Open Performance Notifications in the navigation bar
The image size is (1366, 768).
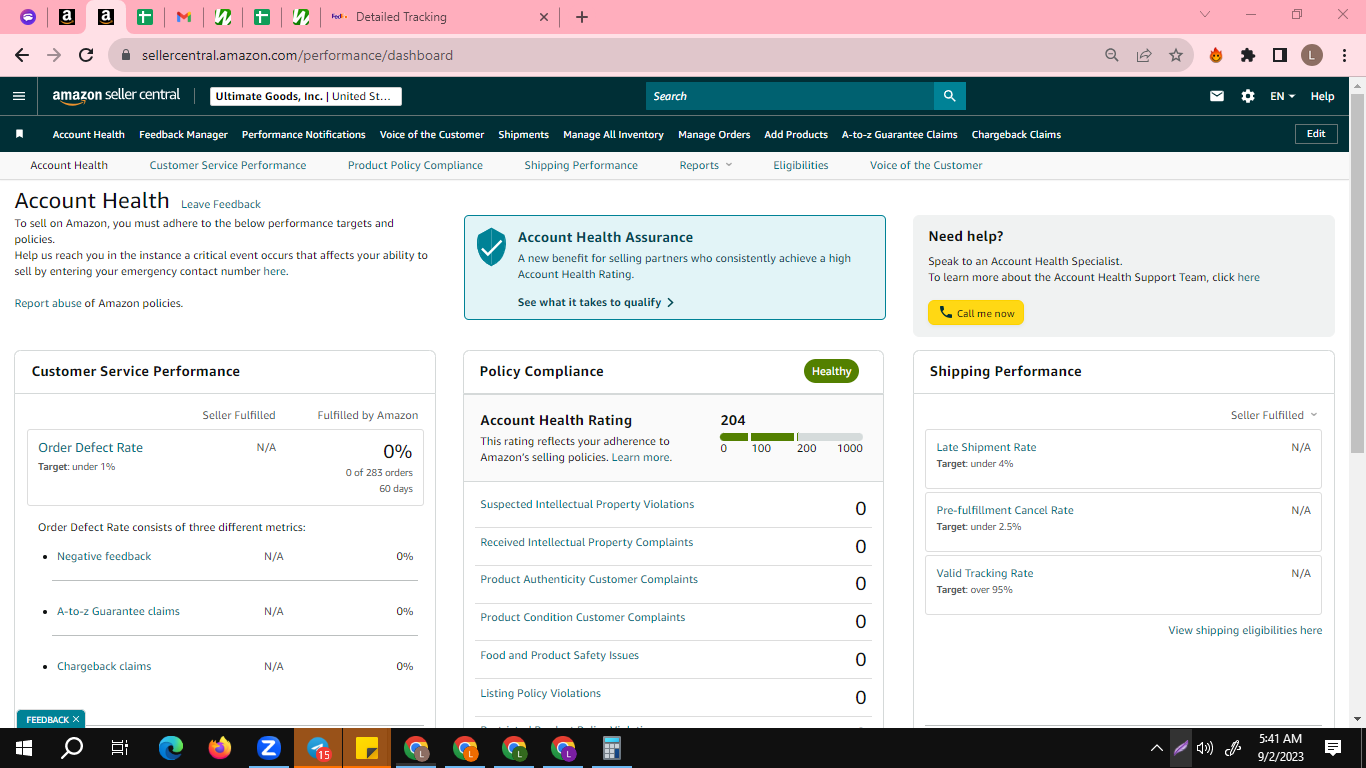point(304,134)
